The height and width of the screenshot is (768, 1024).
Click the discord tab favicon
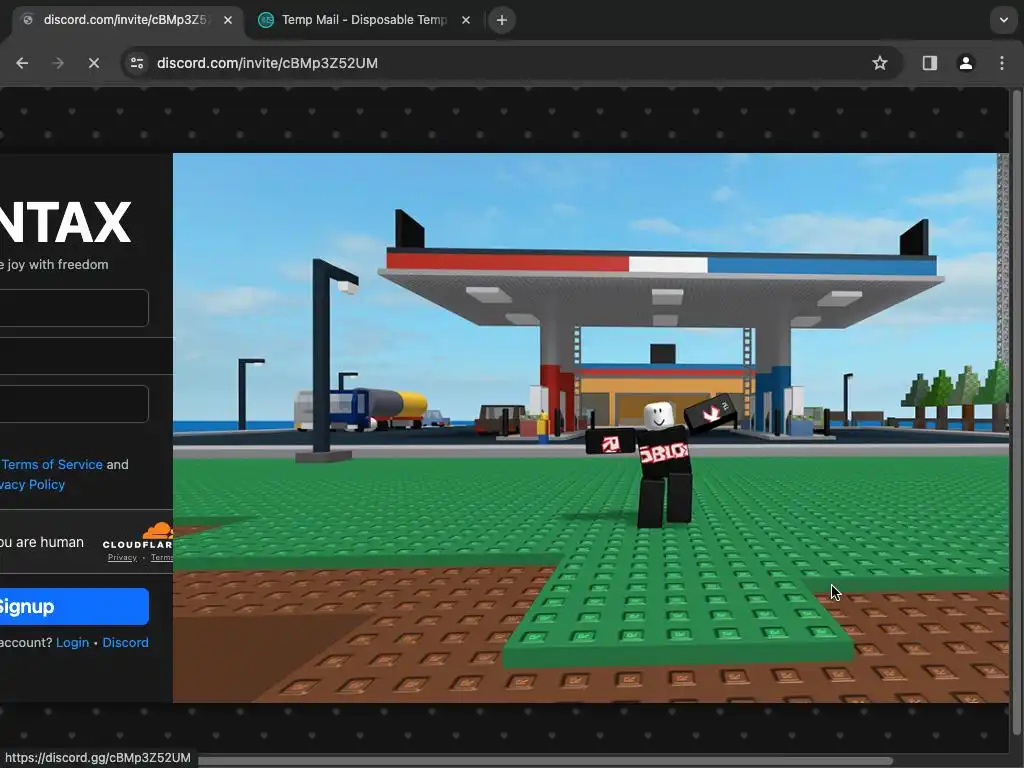(28, 20)
